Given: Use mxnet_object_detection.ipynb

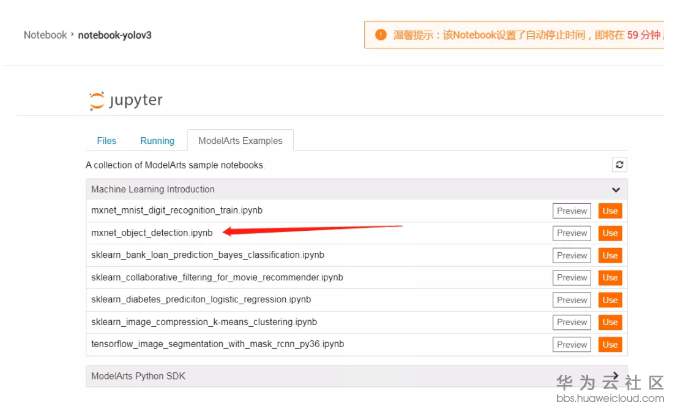Looking at the screenshot, I should pyautogui.click(x=610, y=233).
